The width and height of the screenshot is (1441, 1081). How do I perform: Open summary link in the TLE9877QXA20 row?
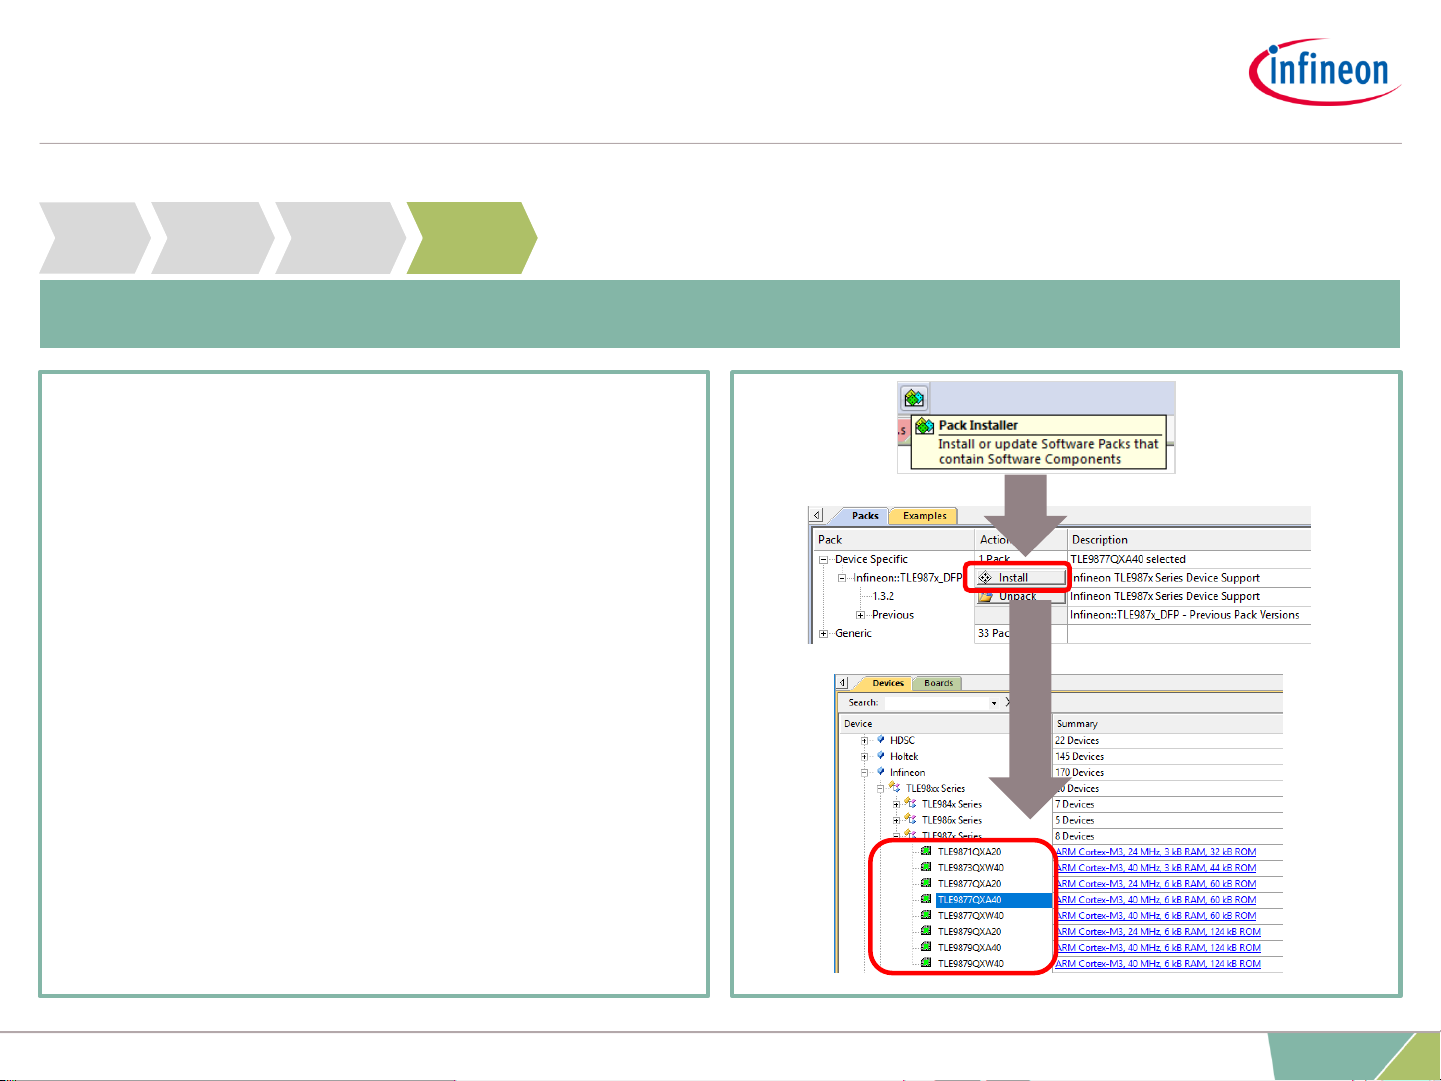click(1156, 884)
